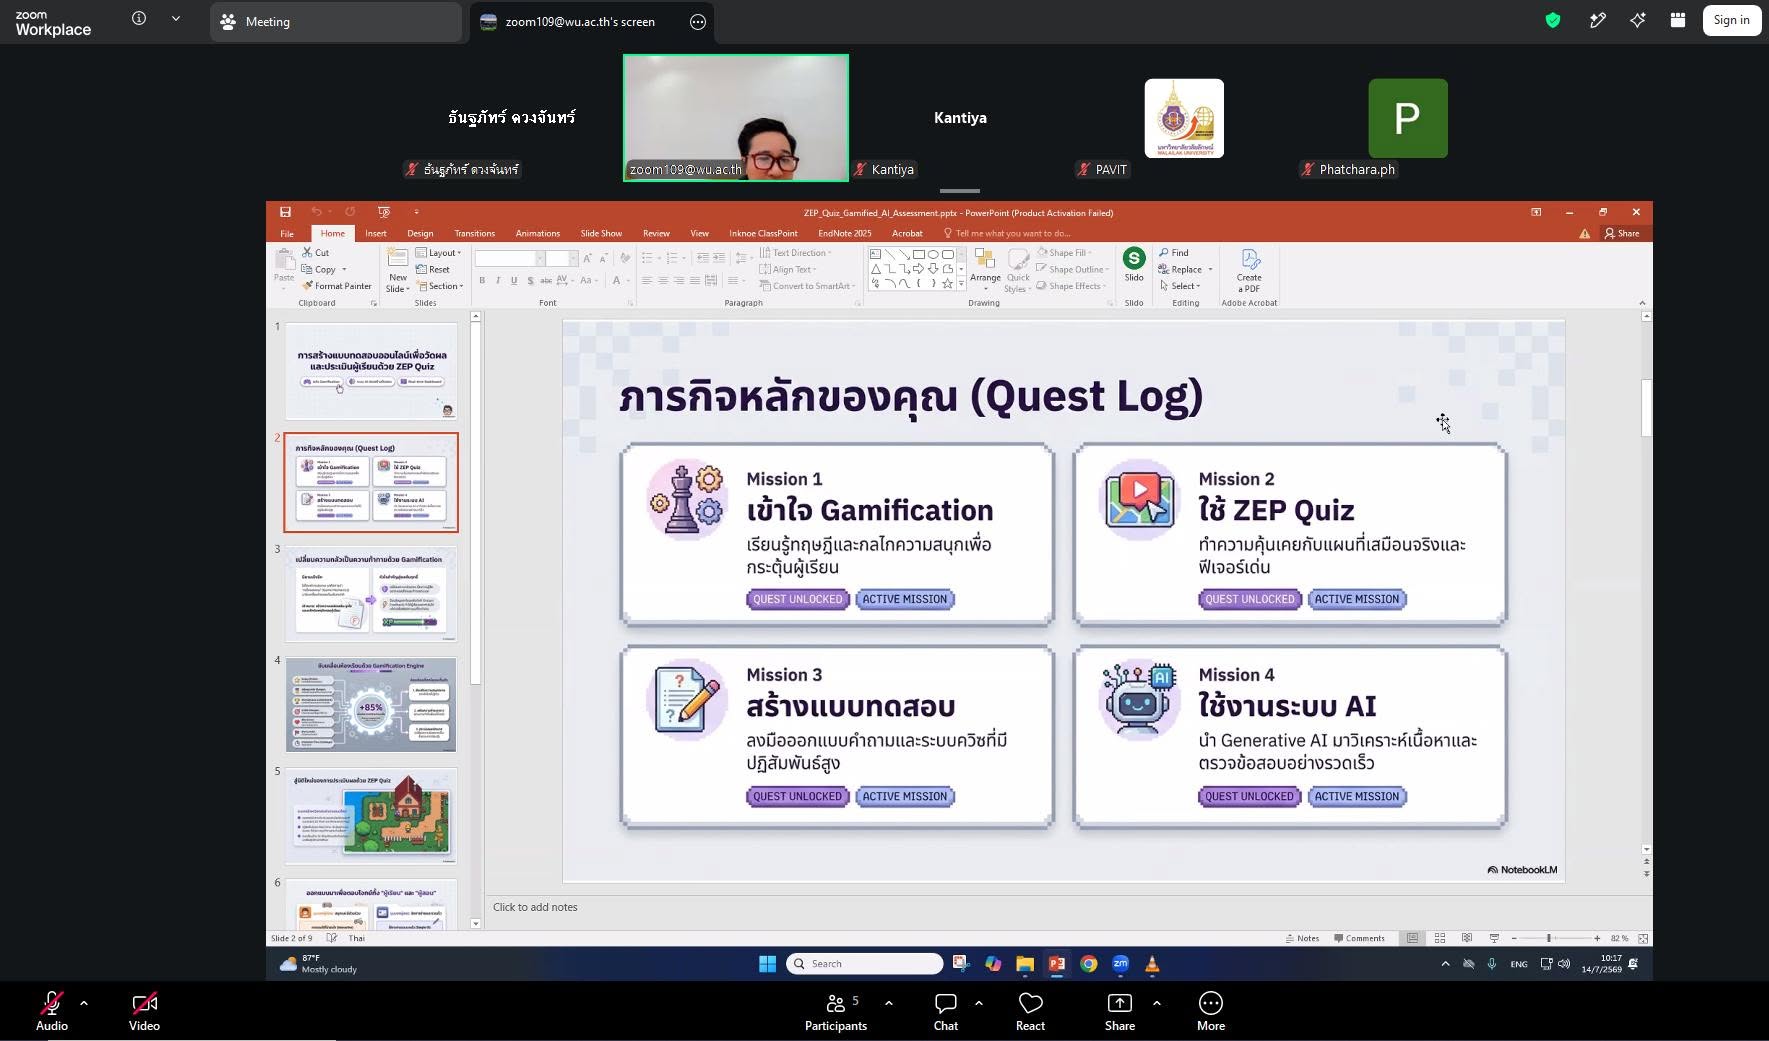This screenshot has height=1041, width=1769.
Task: Click Find in the Editing group
Action: pos(1174,253)
